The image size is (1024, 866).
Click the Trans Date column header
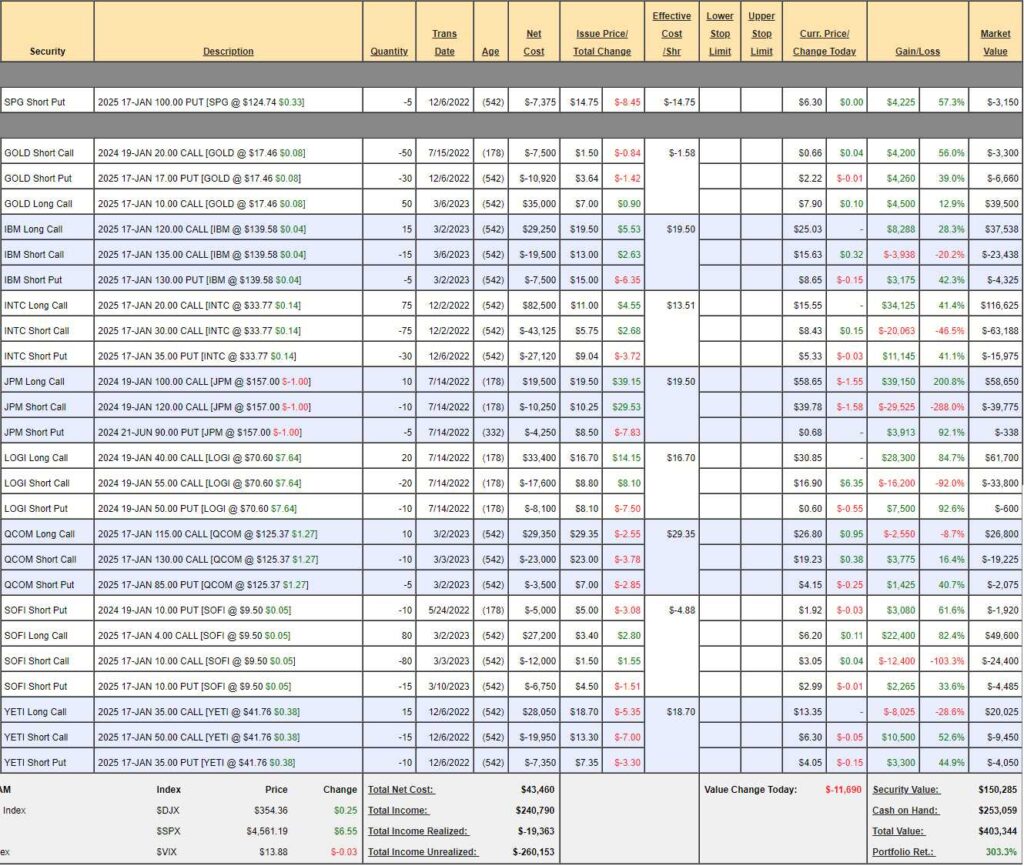pyautogui.click(x=444, y=42)
